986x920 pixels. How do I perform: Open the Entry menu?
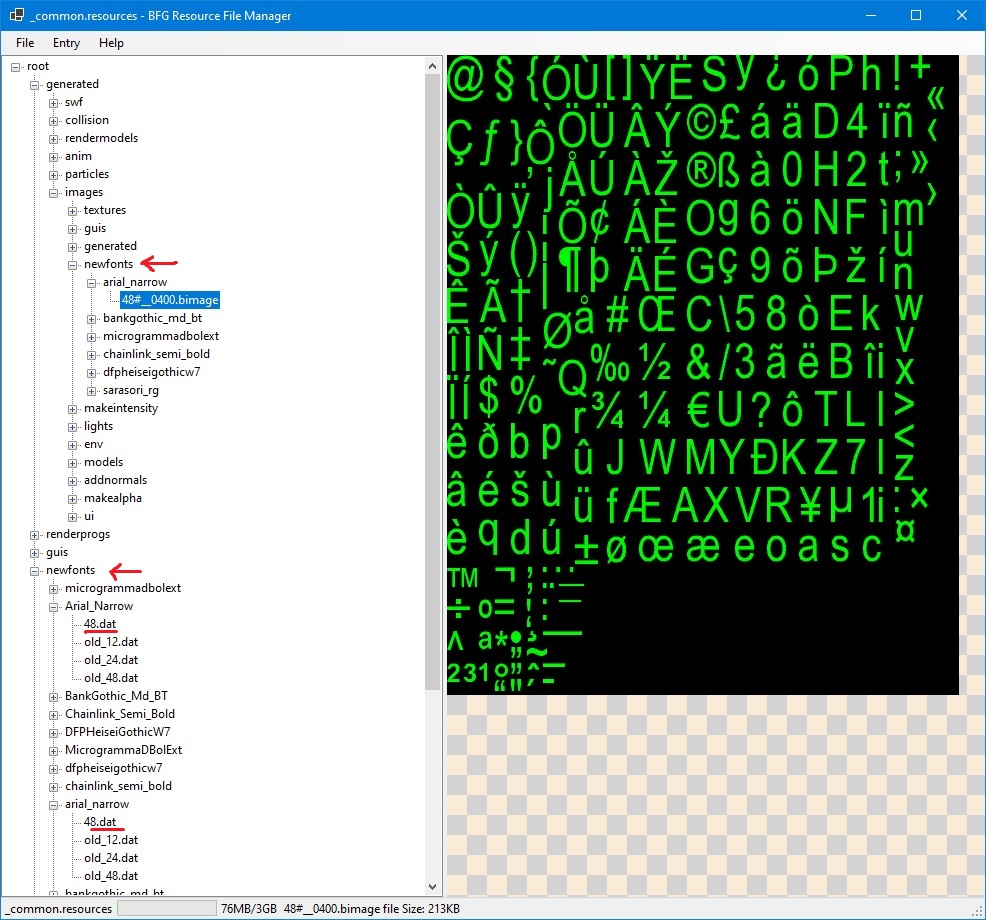point(66,43)
